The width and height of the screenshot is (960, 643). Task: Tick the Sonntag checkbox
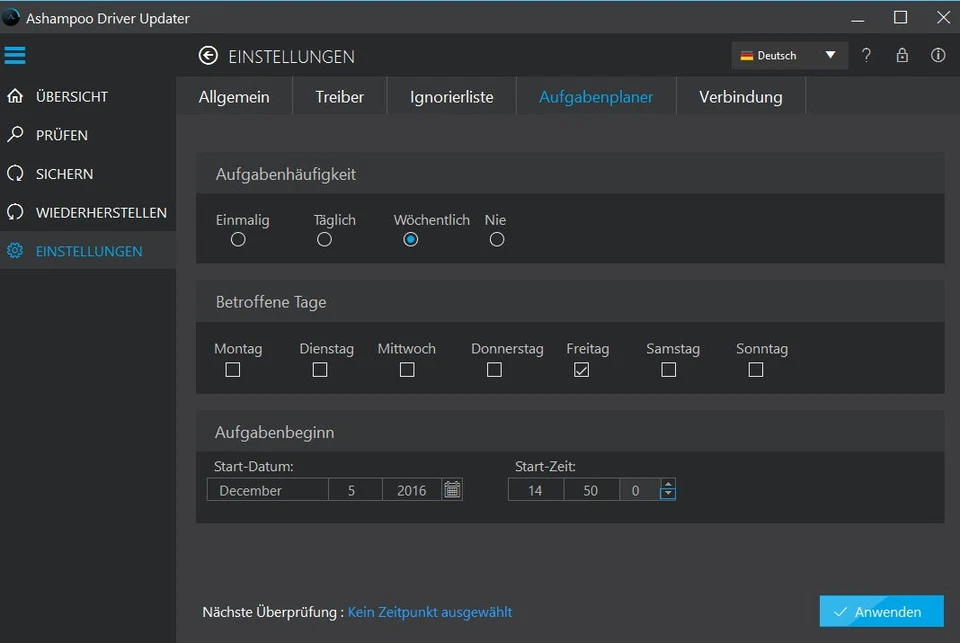[x=756, y=370]
